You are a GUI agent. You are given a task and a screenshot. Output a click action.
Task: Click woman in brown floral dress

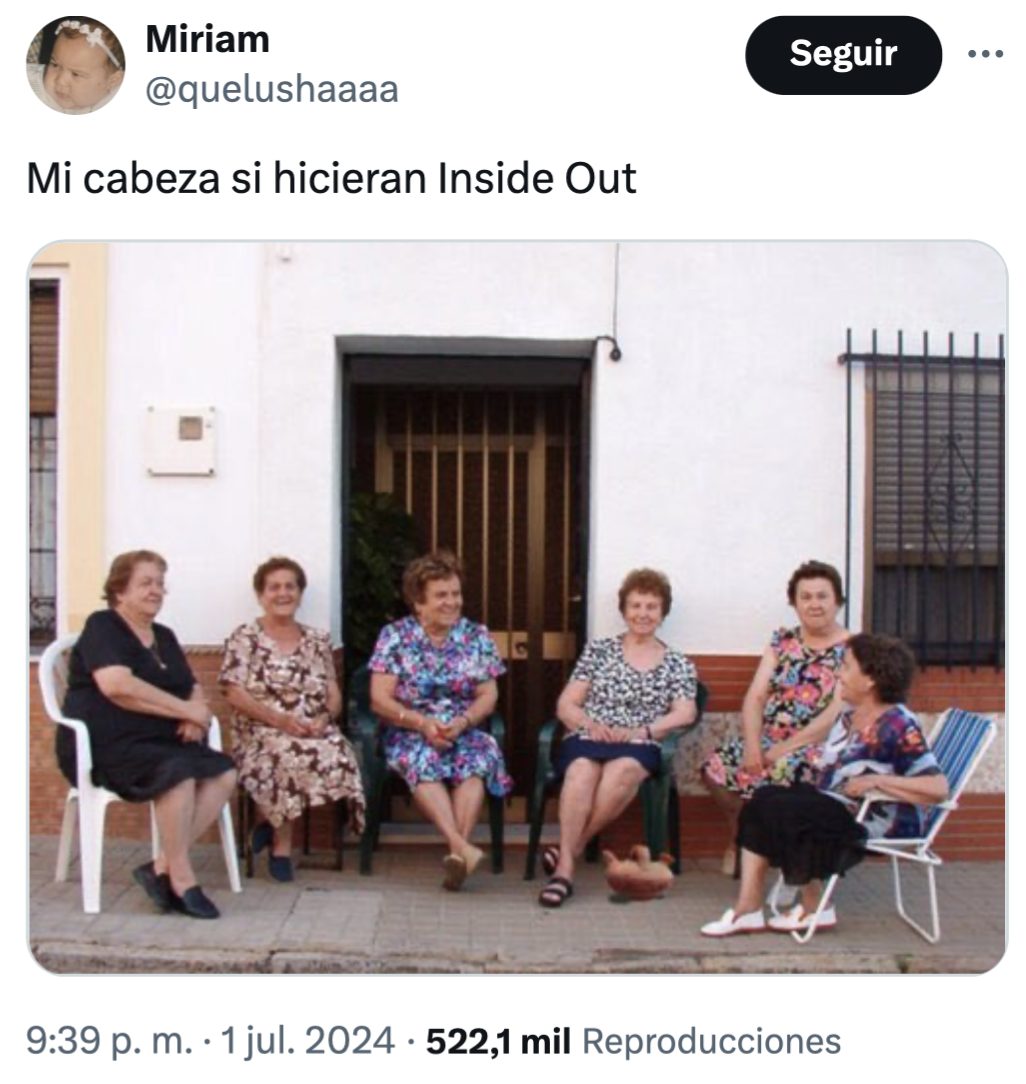click(x=288, y=716)
